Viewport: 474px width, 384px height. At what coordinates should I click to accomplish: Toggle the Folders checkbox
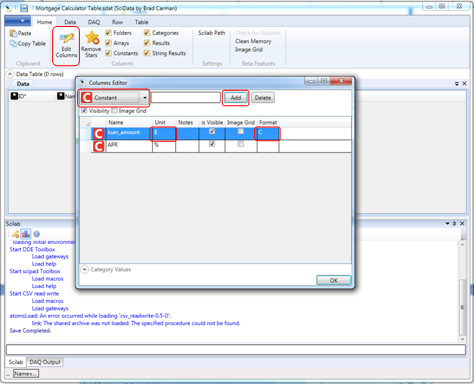(x=108, y=33)
